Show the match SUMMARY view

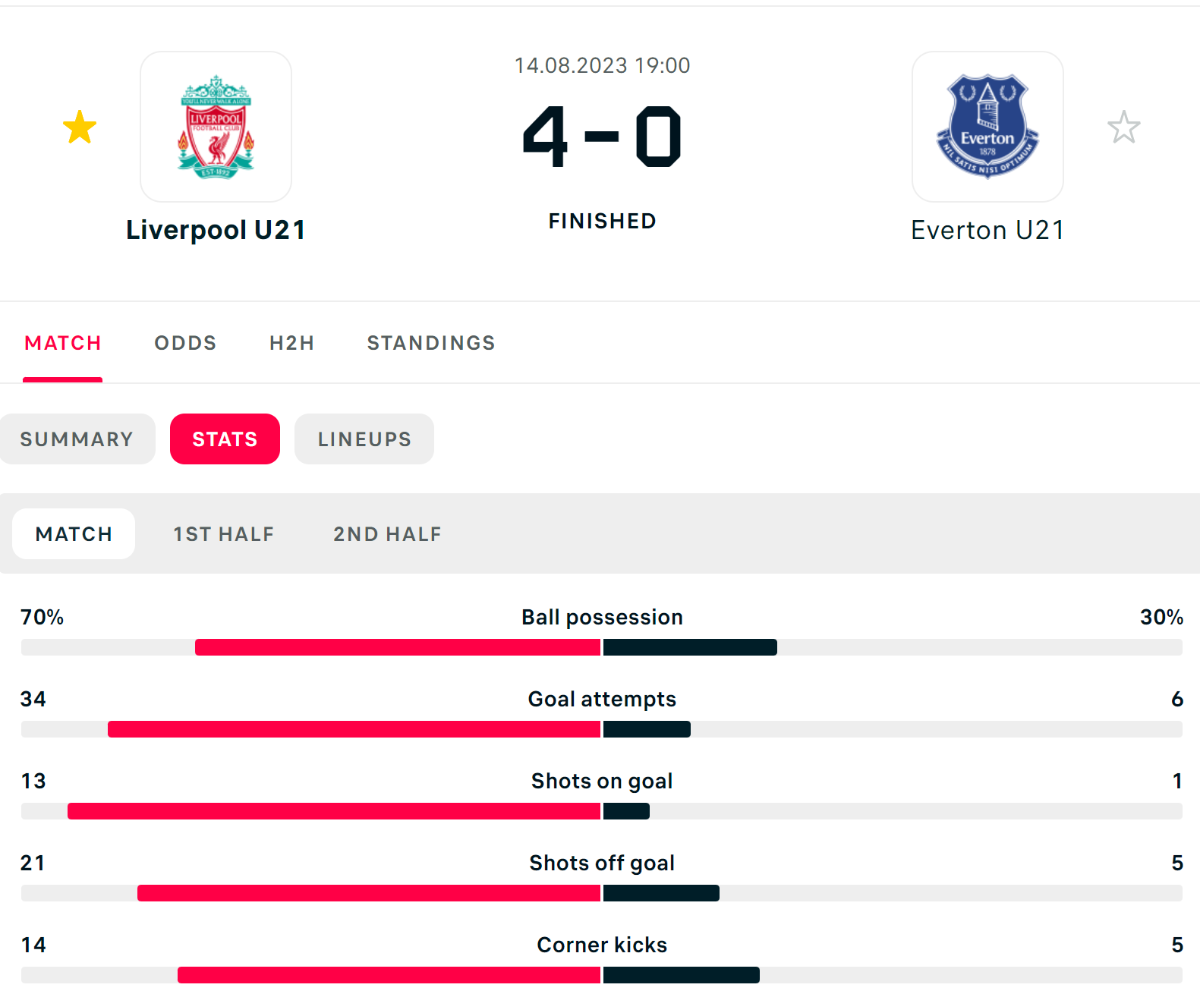tap(77, 439)
